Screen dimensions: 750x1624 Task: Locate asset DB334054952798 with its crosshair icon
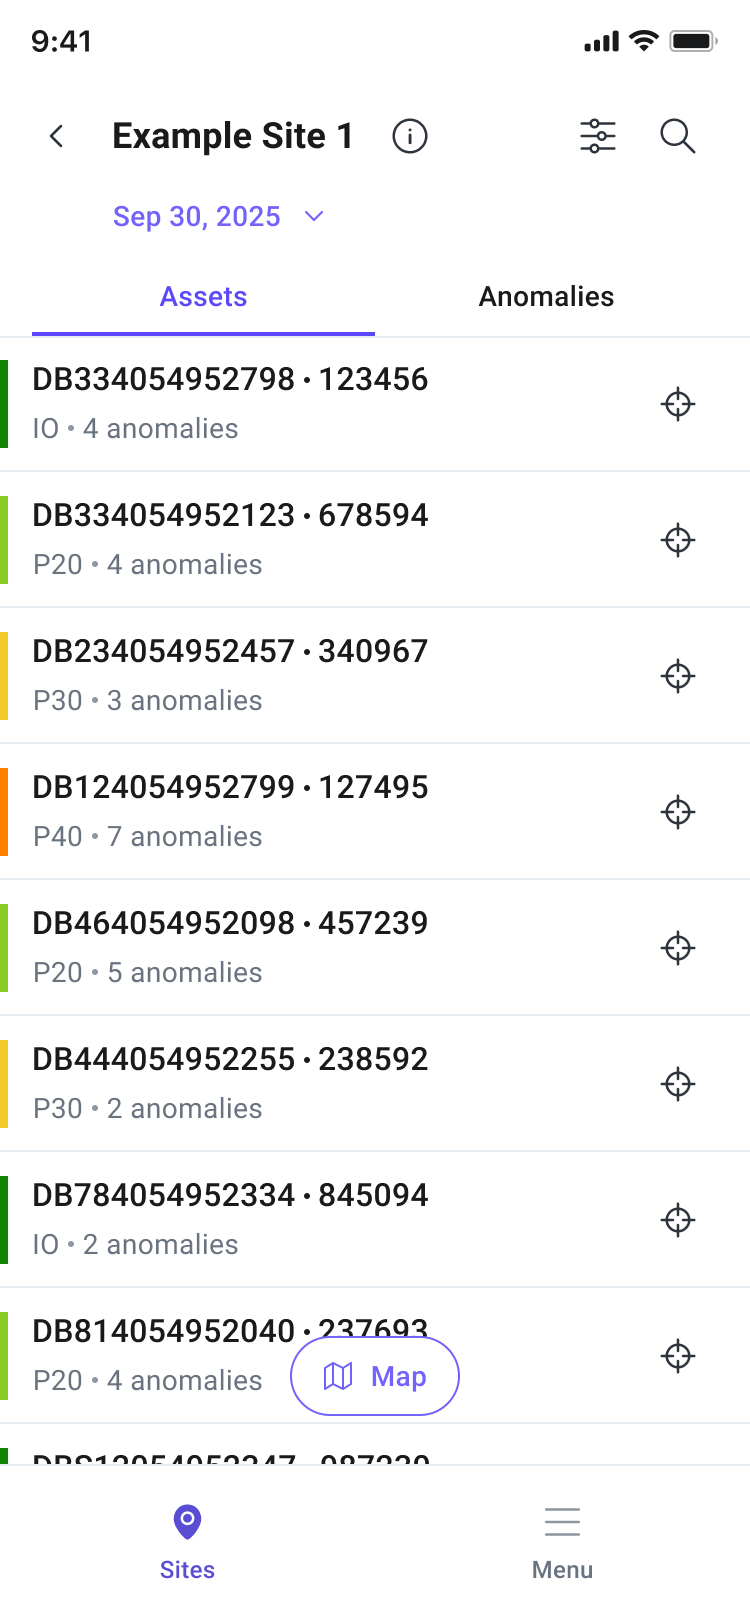click(x=678, y=404)
